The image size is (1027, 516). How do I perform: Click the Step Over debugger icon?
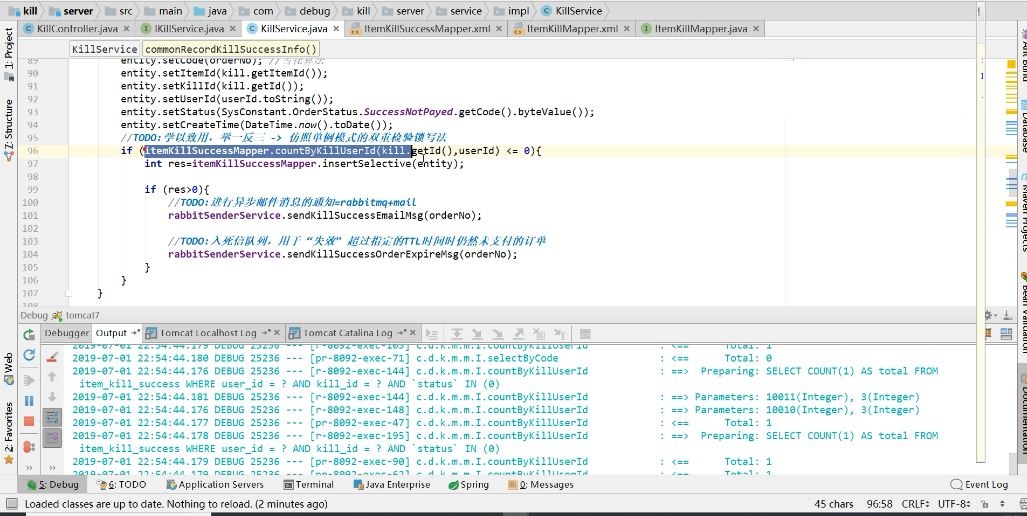457,333
